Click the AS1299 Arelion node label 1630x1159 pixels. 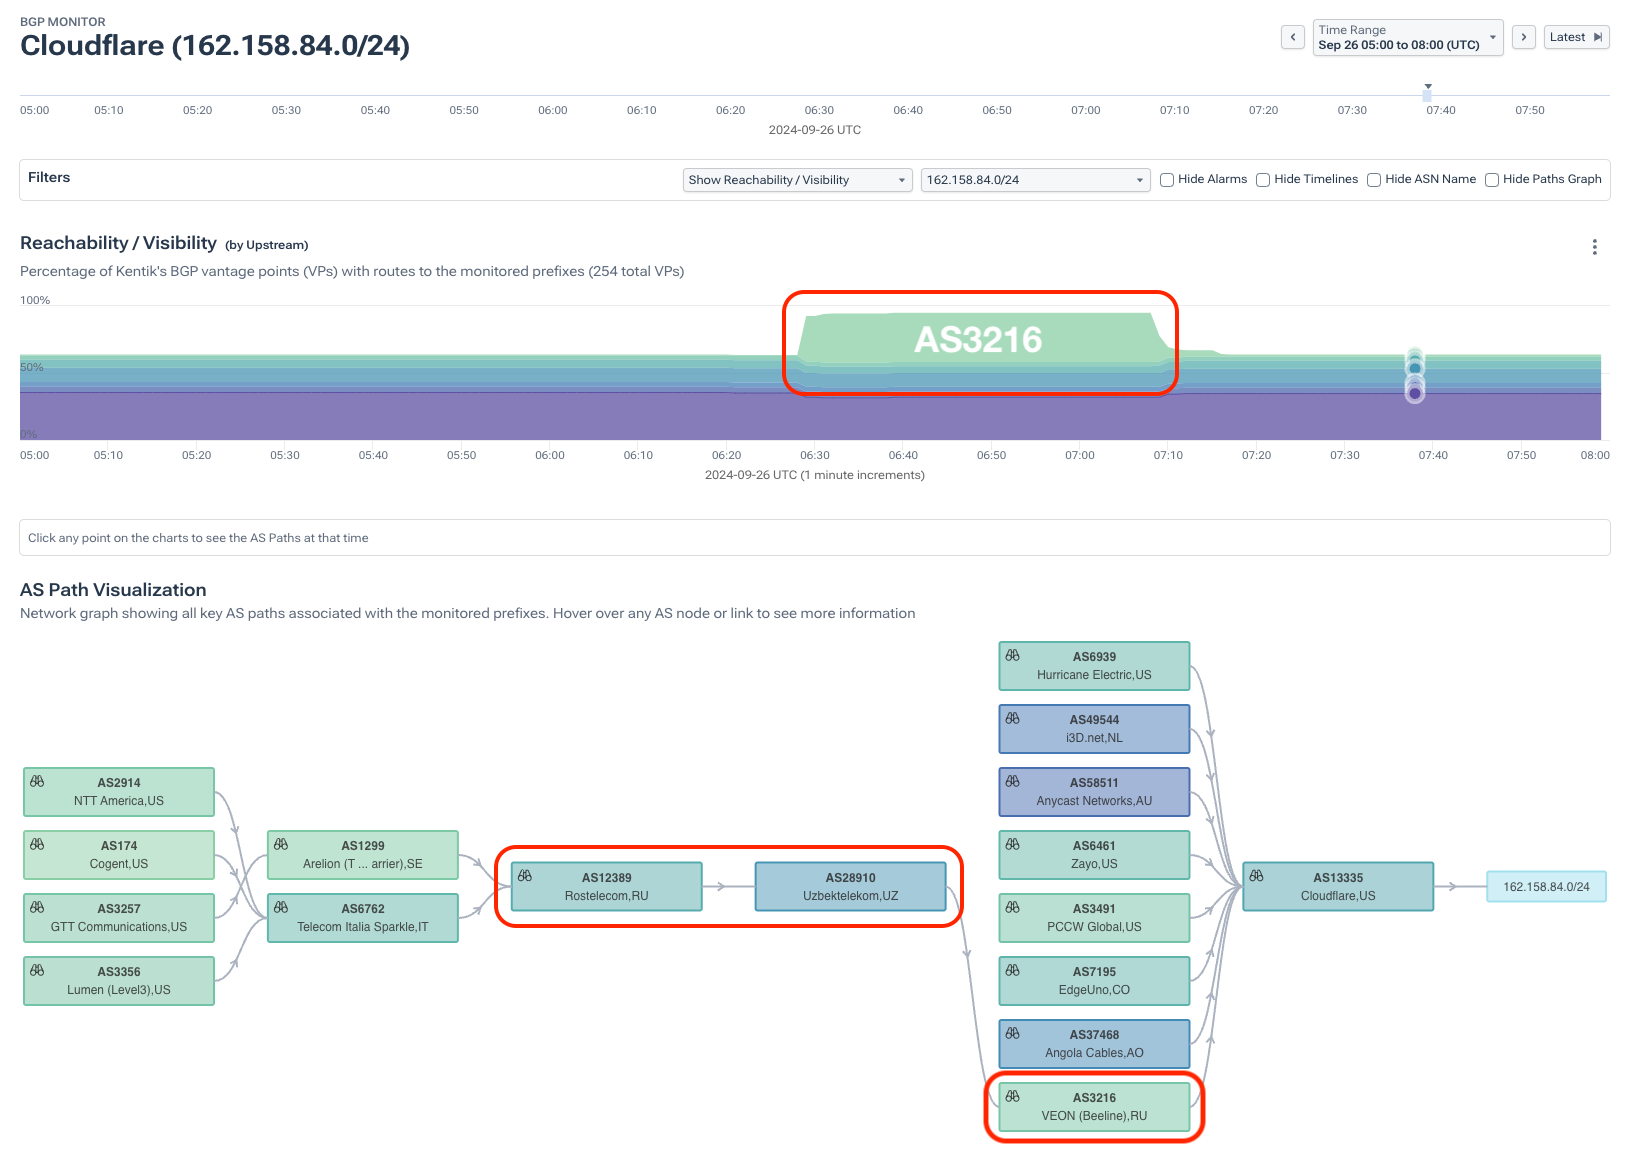[x=363, y=855]
